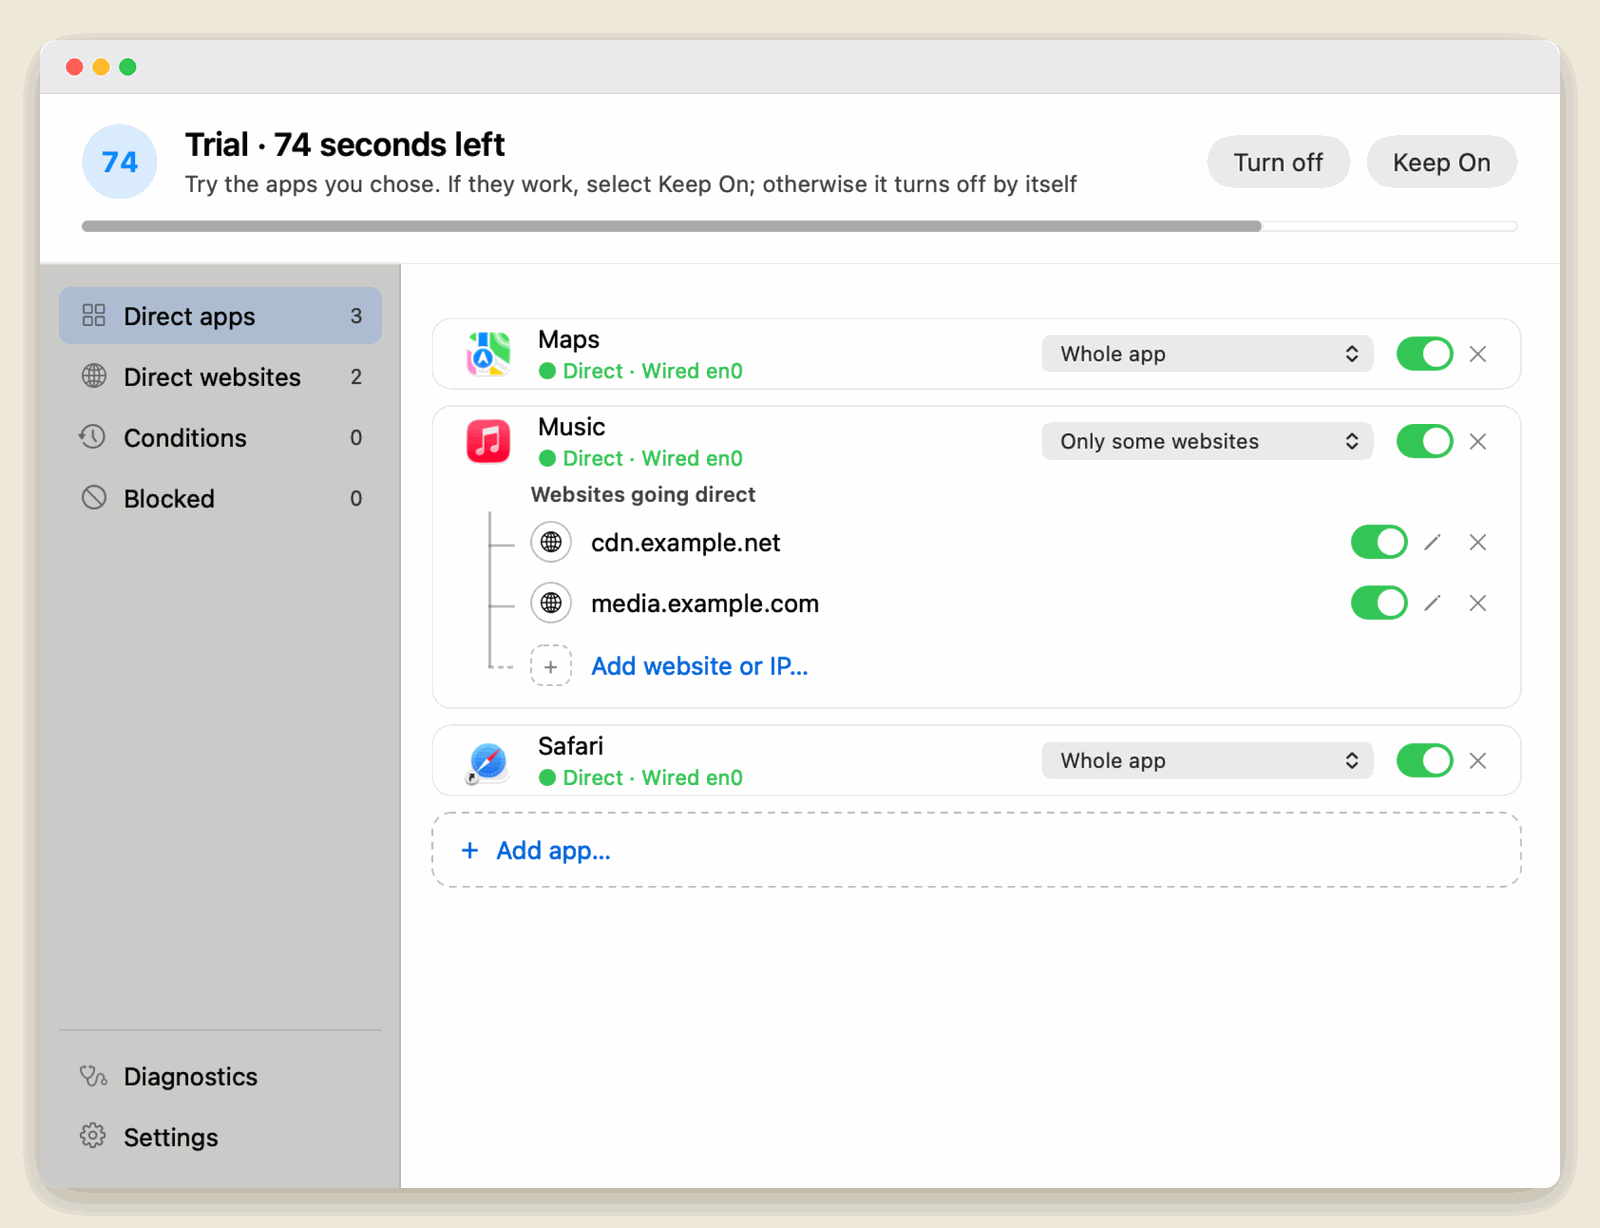Screen dimensions: 1600x1228
Task: Open the Safari Whole app dropdown
Action: [x=1207, y=761]
